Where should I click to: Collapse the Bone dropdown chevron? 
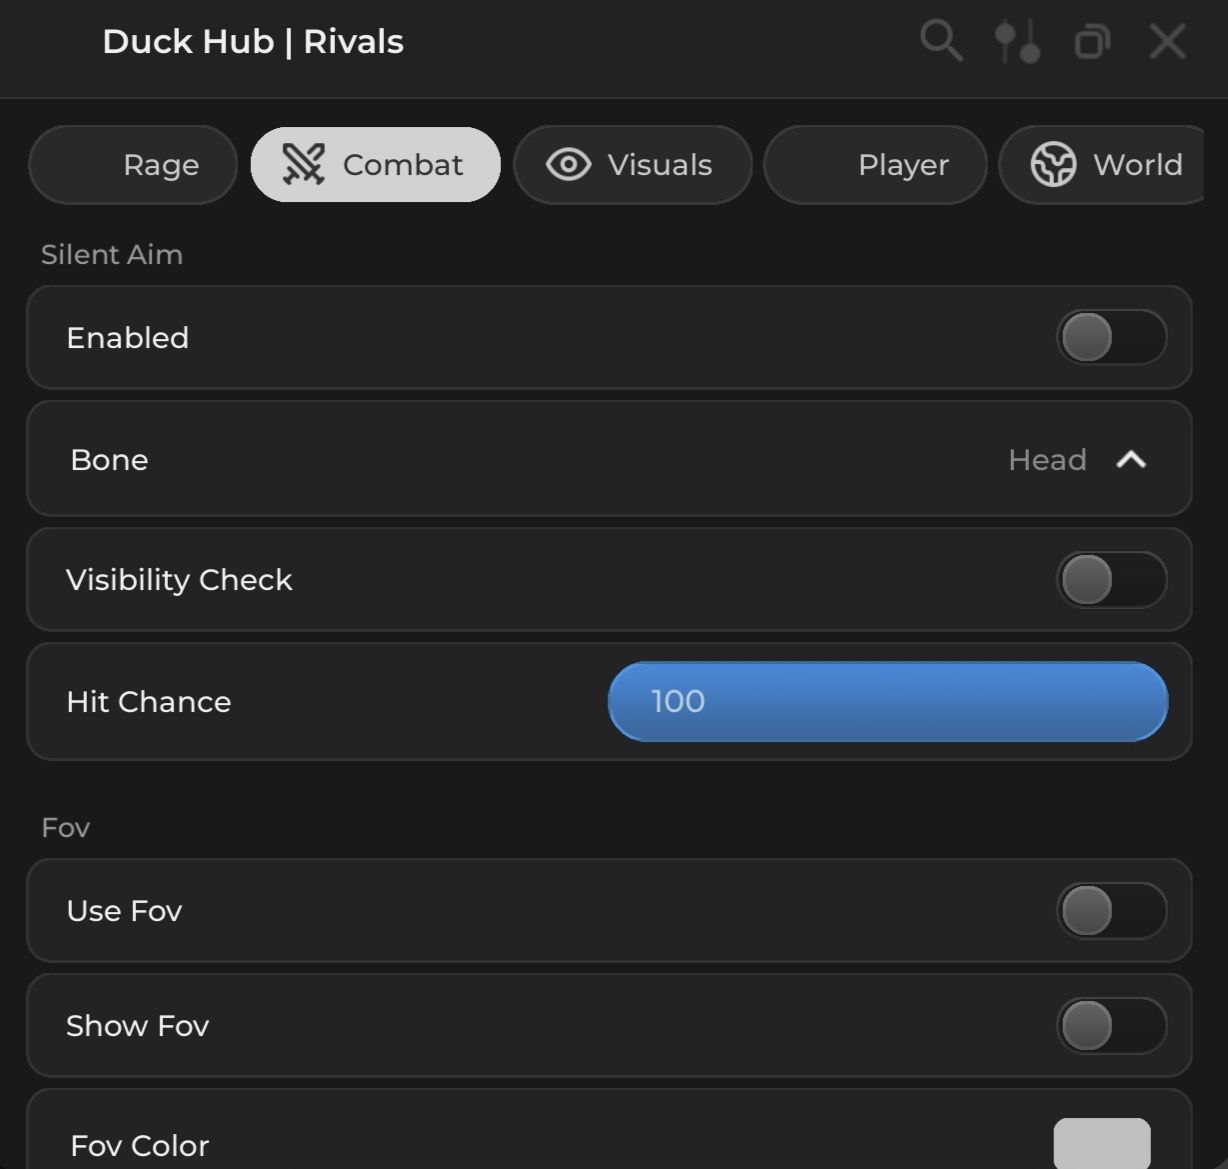1131,460
